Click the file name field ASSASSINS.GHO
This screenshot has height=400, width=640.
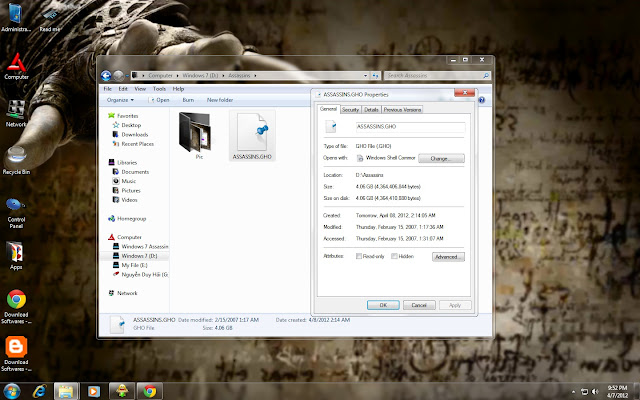(x=410, y=127)
